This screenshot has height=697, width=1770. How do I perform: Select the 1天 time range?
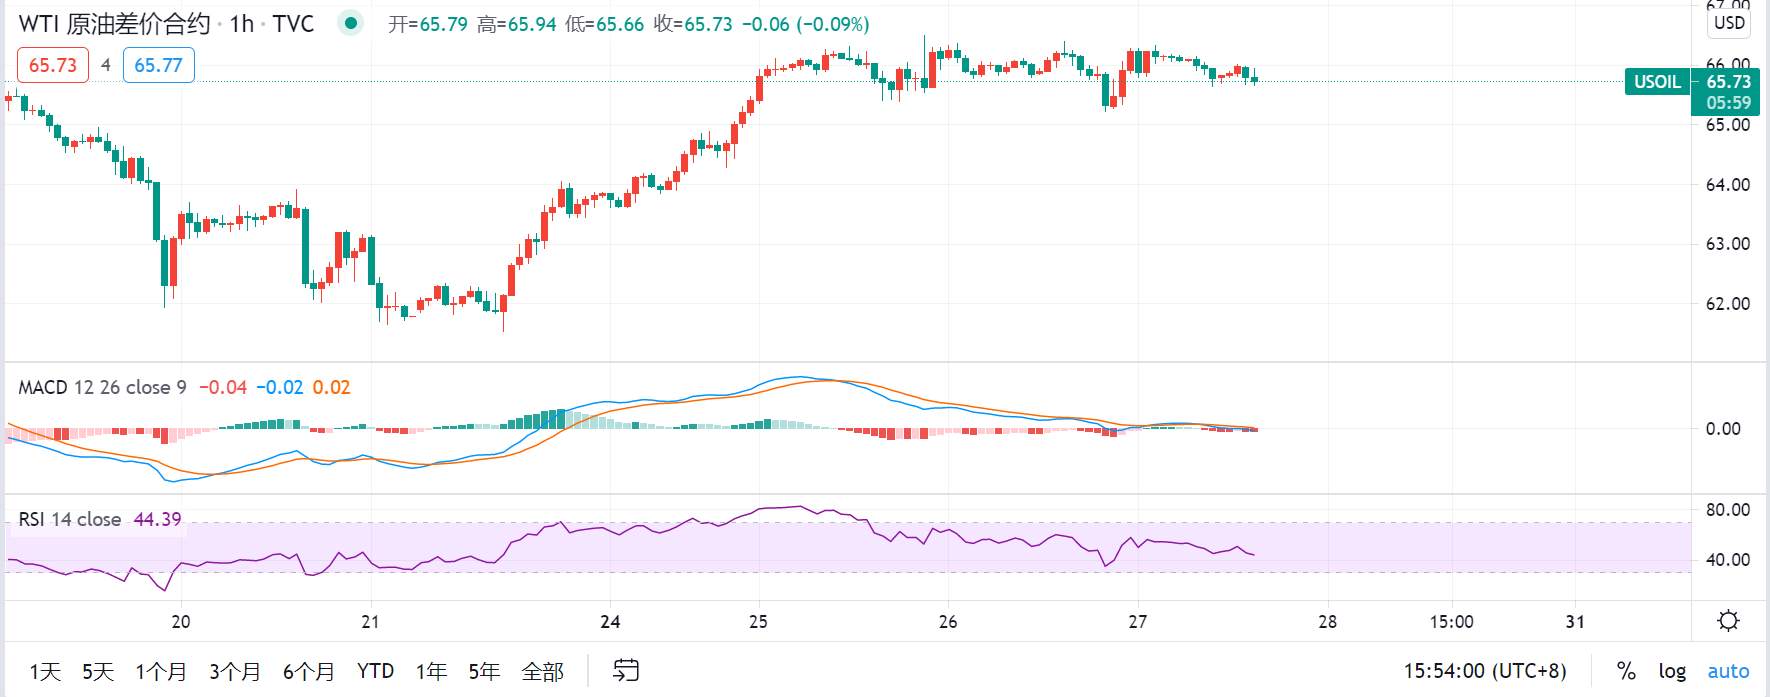(45, 671)
